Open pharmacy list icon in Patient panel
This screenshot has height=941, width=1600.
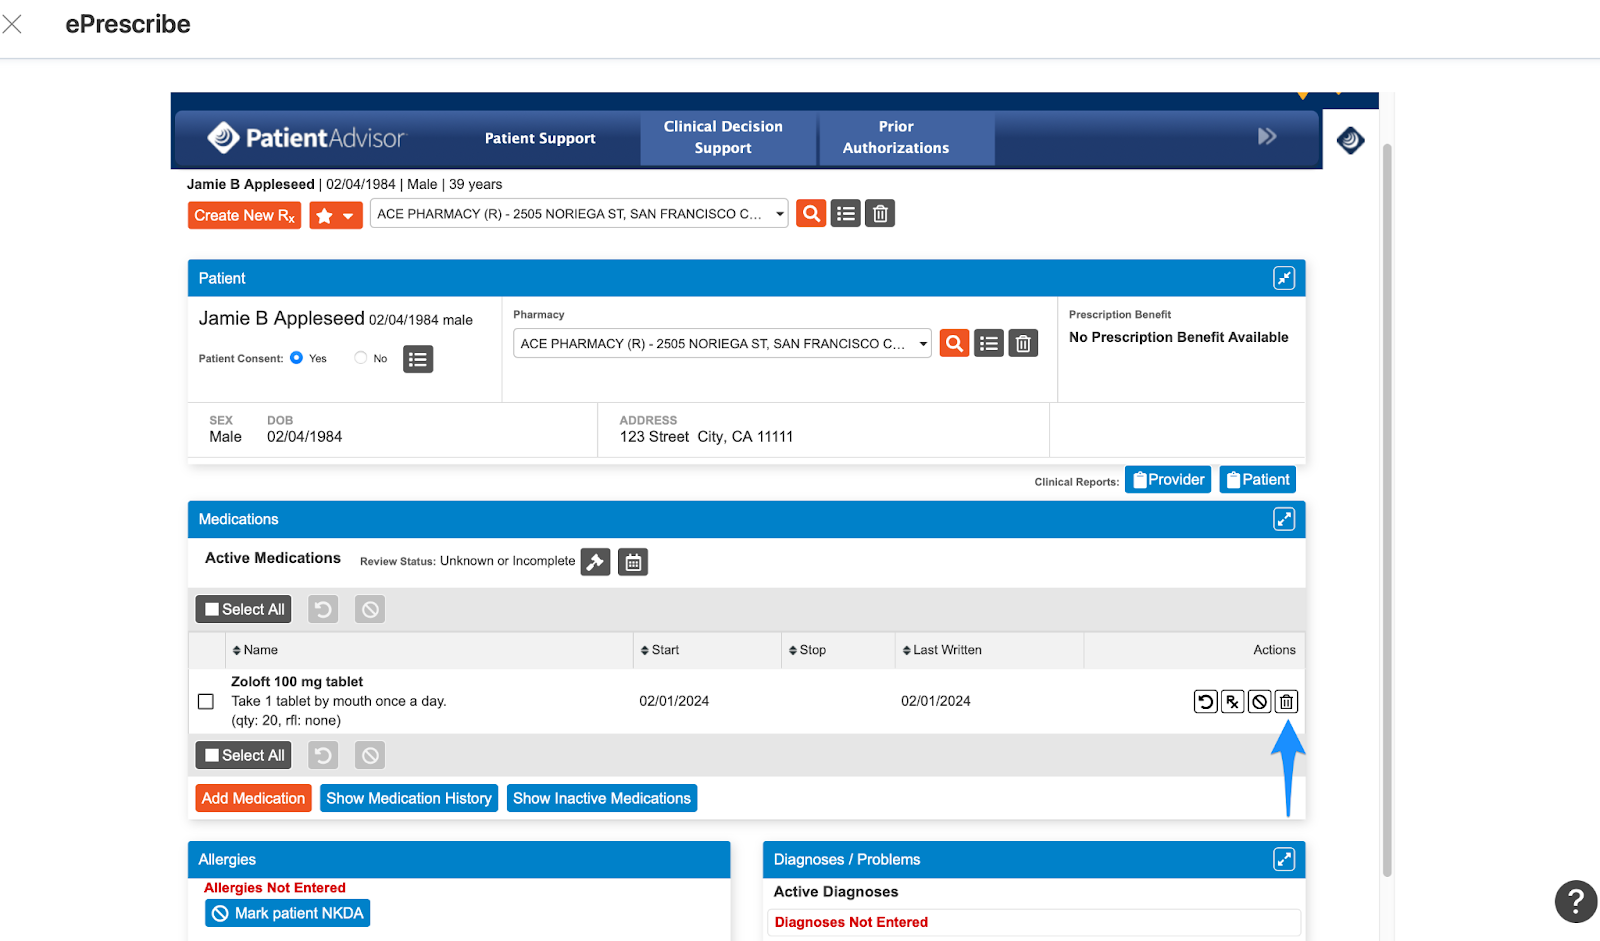click(x=989, y=343)
